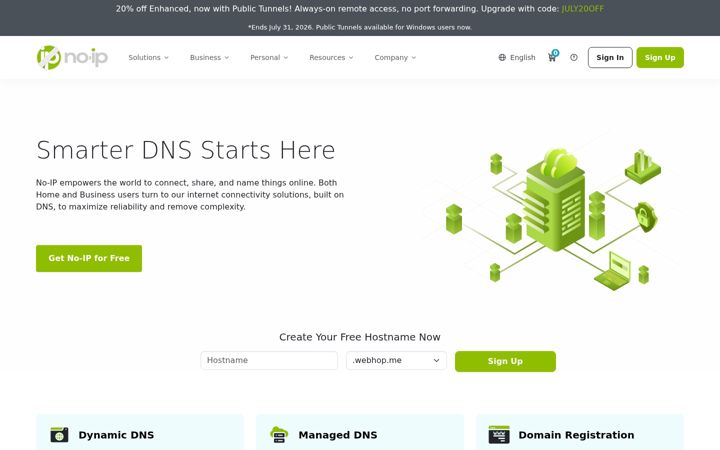The width and height of the screenshot is (720, 450).
Task: Expand the Resources menu
Action: pos(331,57)
